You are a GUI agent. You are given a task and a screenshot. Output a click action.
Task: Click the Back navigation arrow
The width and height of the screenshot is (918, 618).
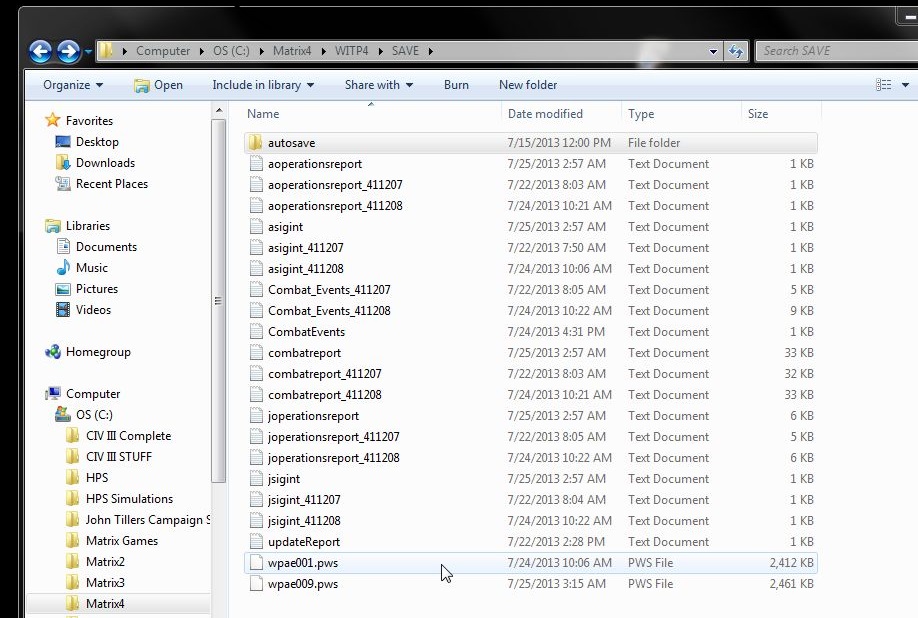(x=39, y=50)
